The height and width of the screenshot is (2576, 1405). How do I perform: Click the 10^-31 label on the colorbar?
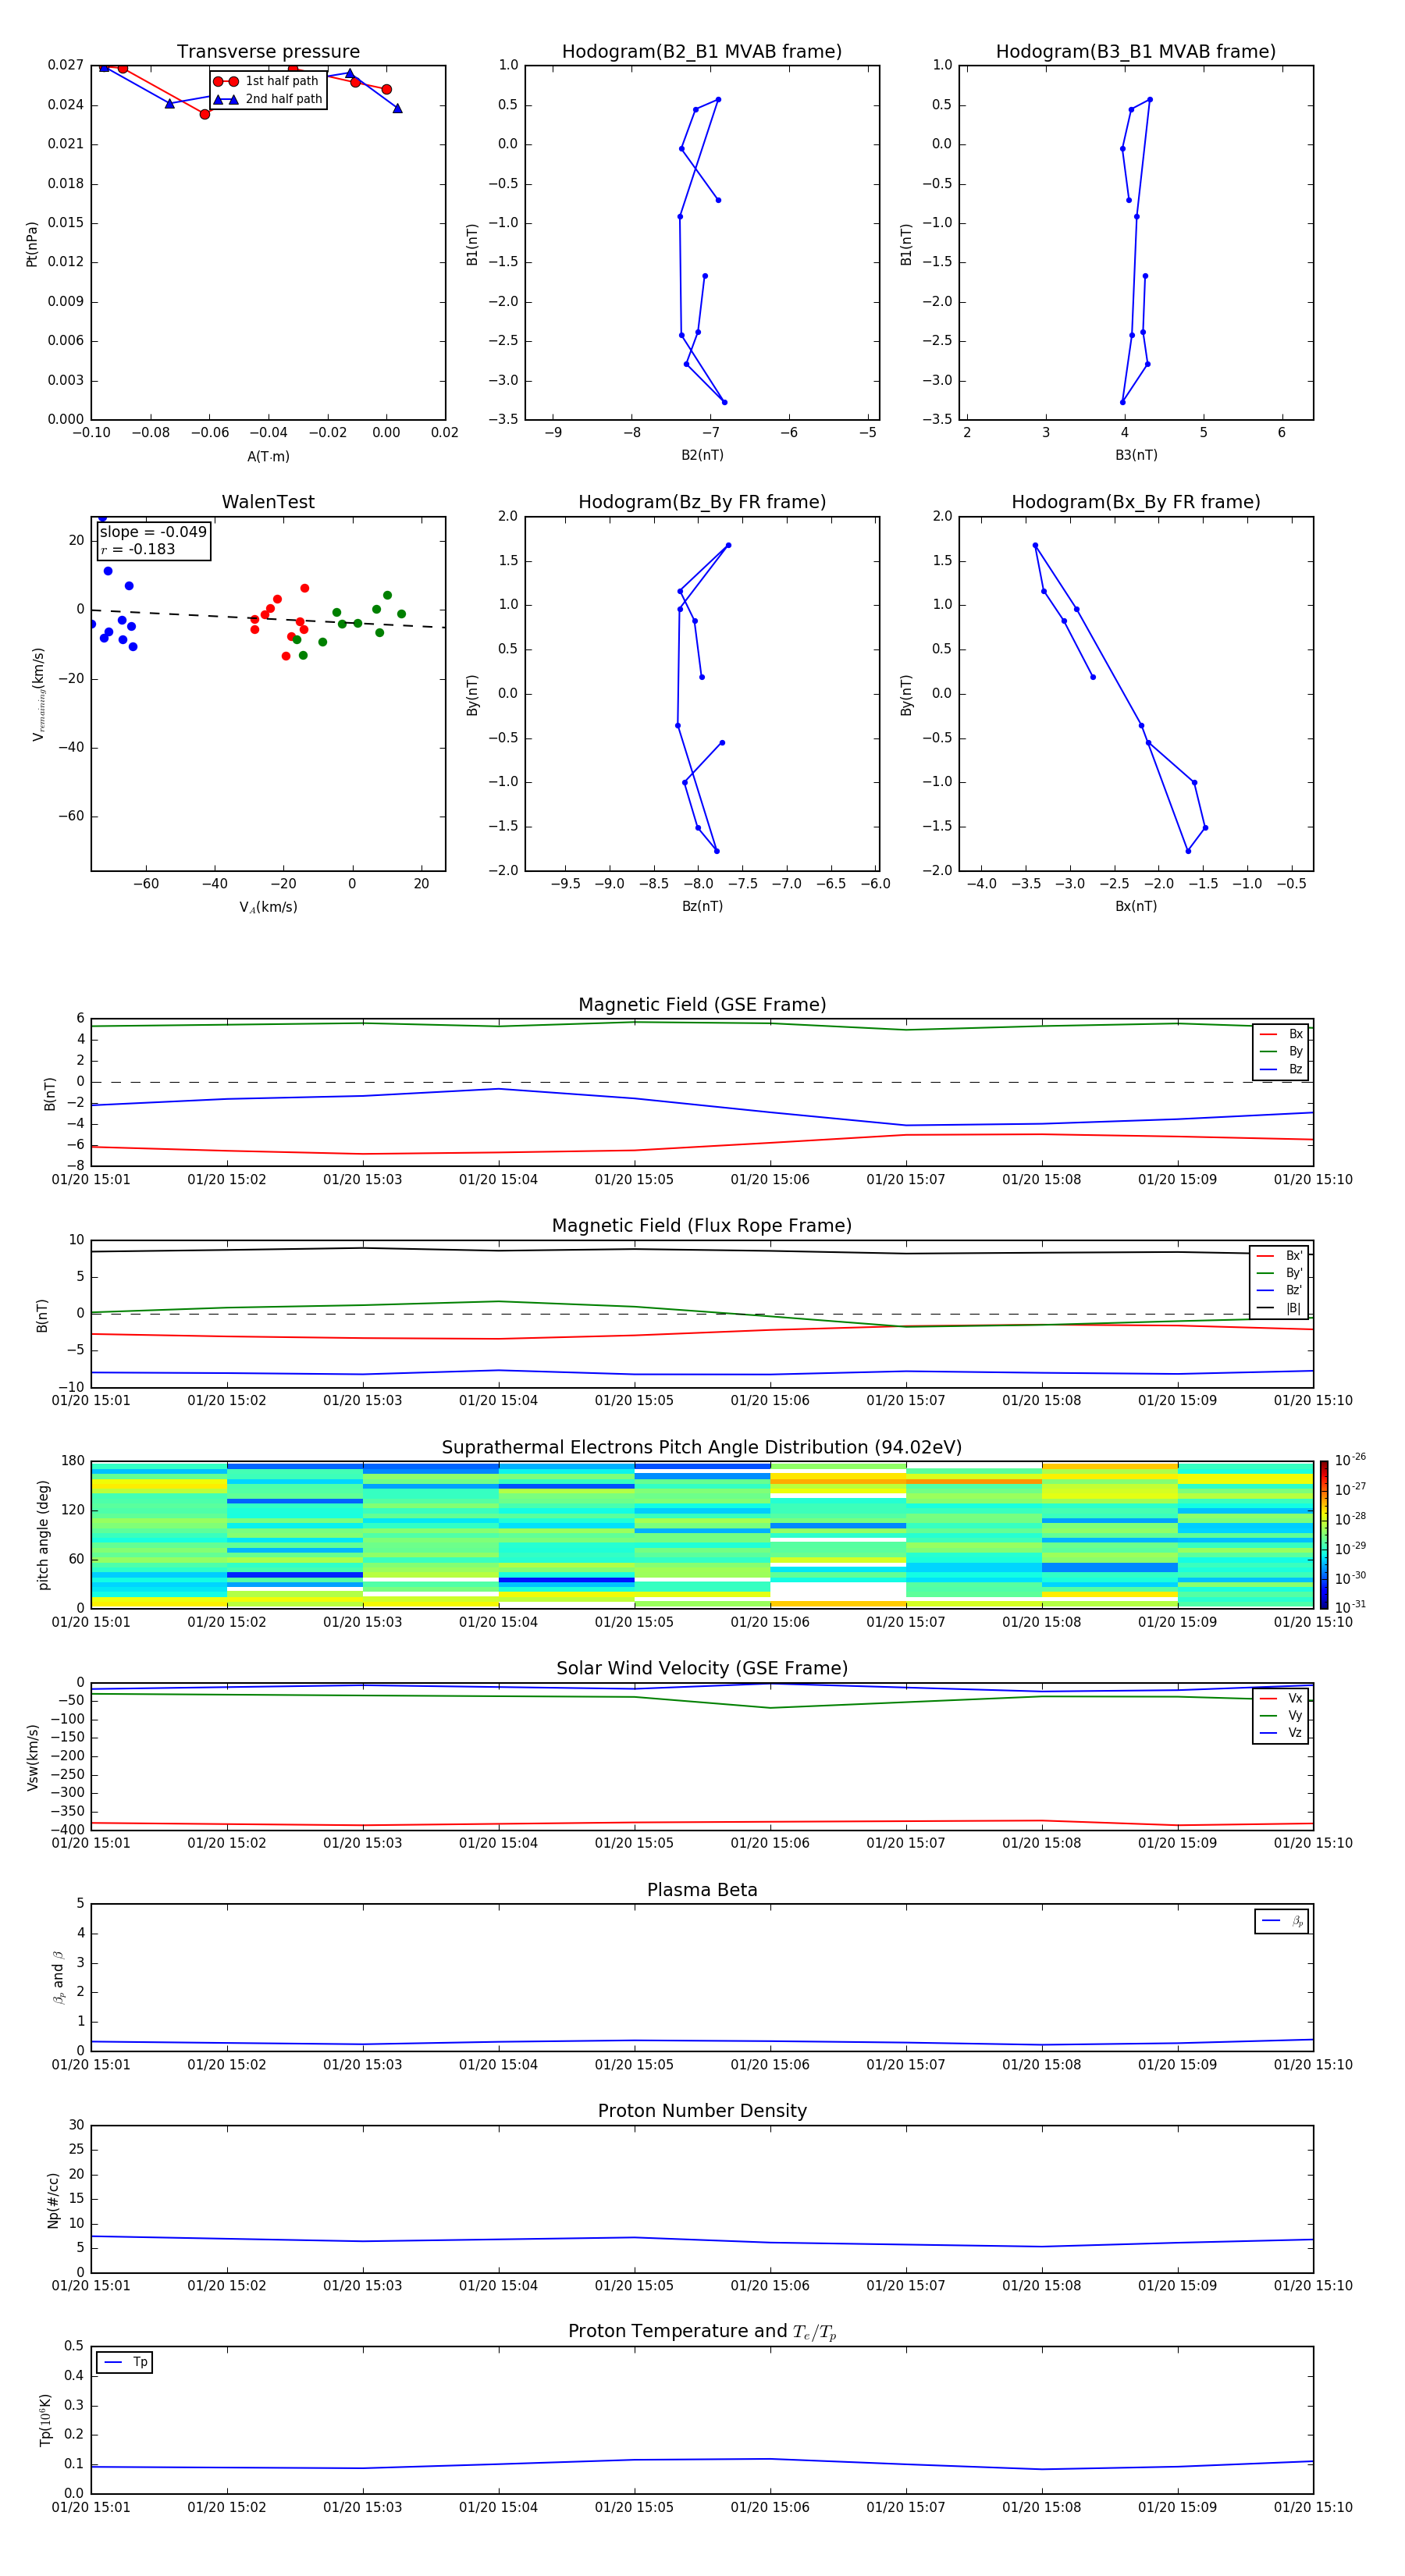point(1350,1607)
